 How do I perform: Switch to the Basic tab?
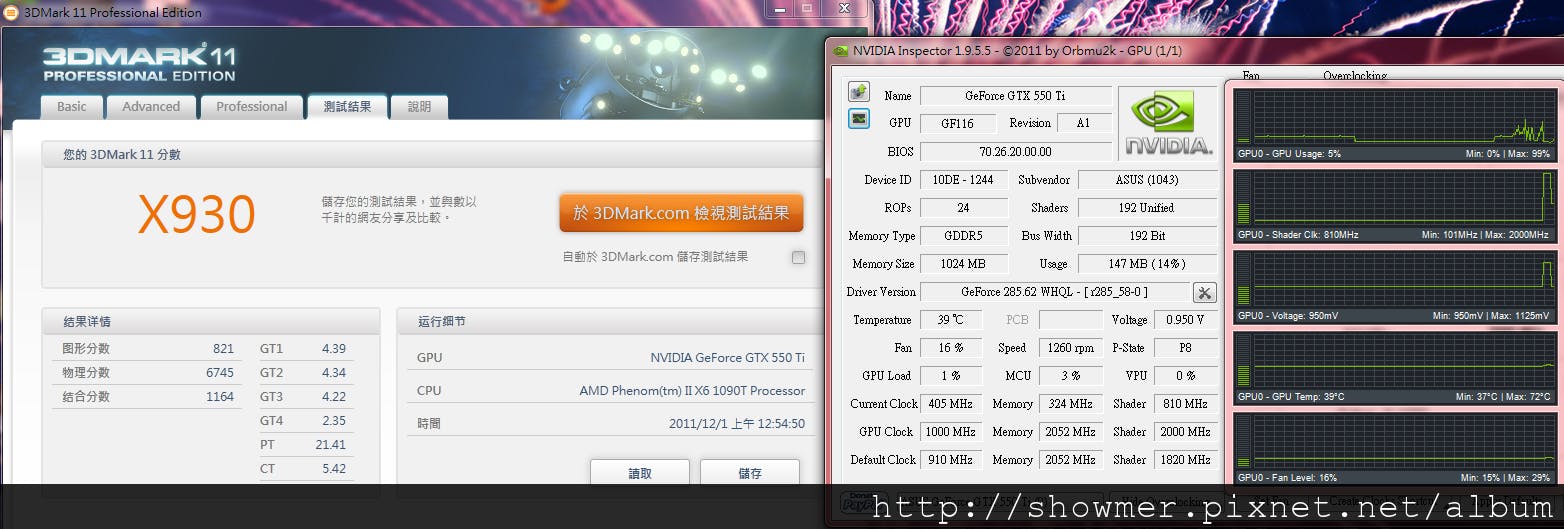[x=72, y=107]
